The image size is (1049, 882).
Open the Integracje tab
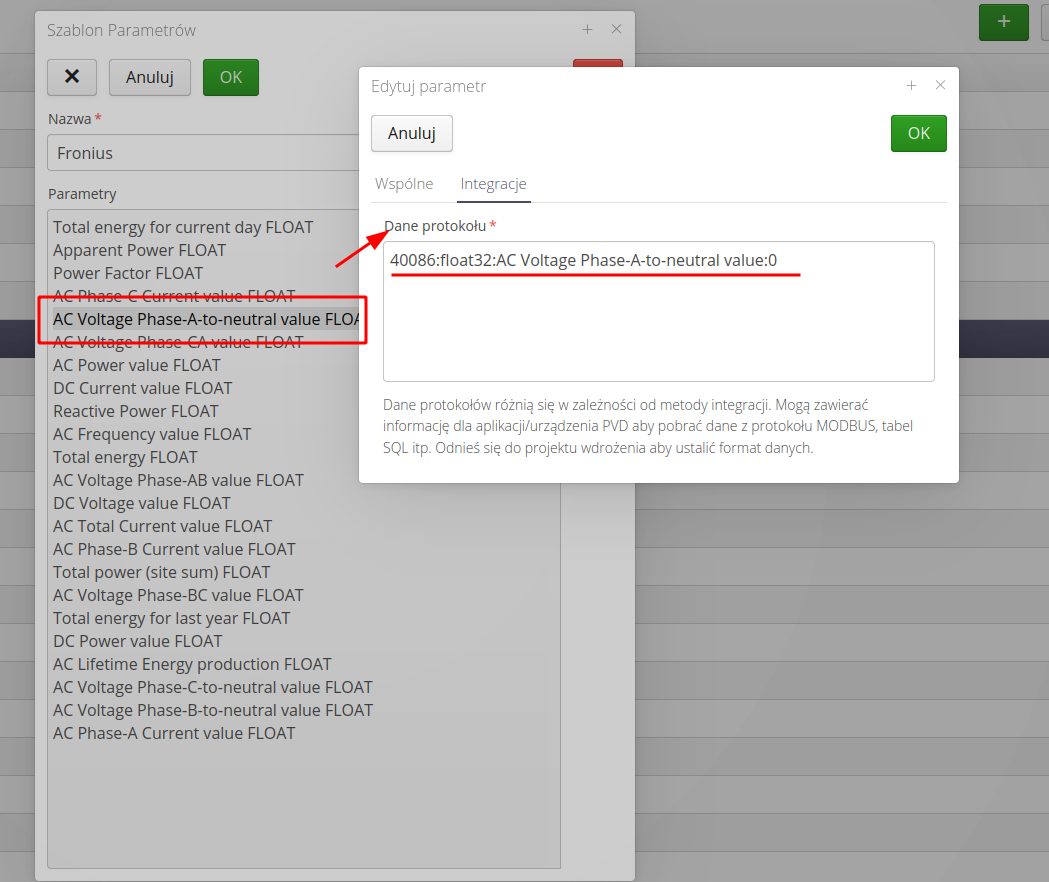tap(493, 184)
